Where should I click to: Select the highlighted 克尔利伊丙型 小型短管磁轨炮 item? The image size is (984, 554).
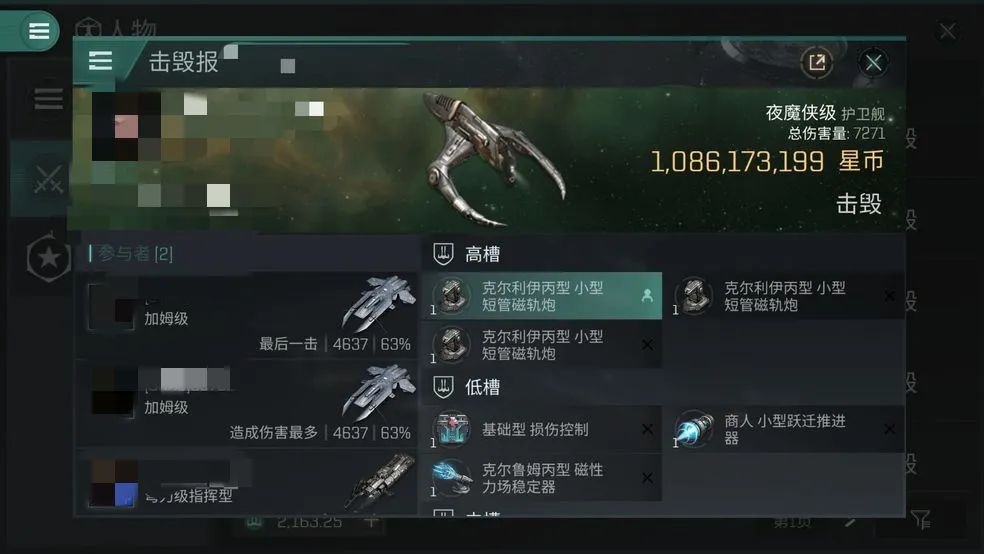pyautogui.click(x=543, y=296)
